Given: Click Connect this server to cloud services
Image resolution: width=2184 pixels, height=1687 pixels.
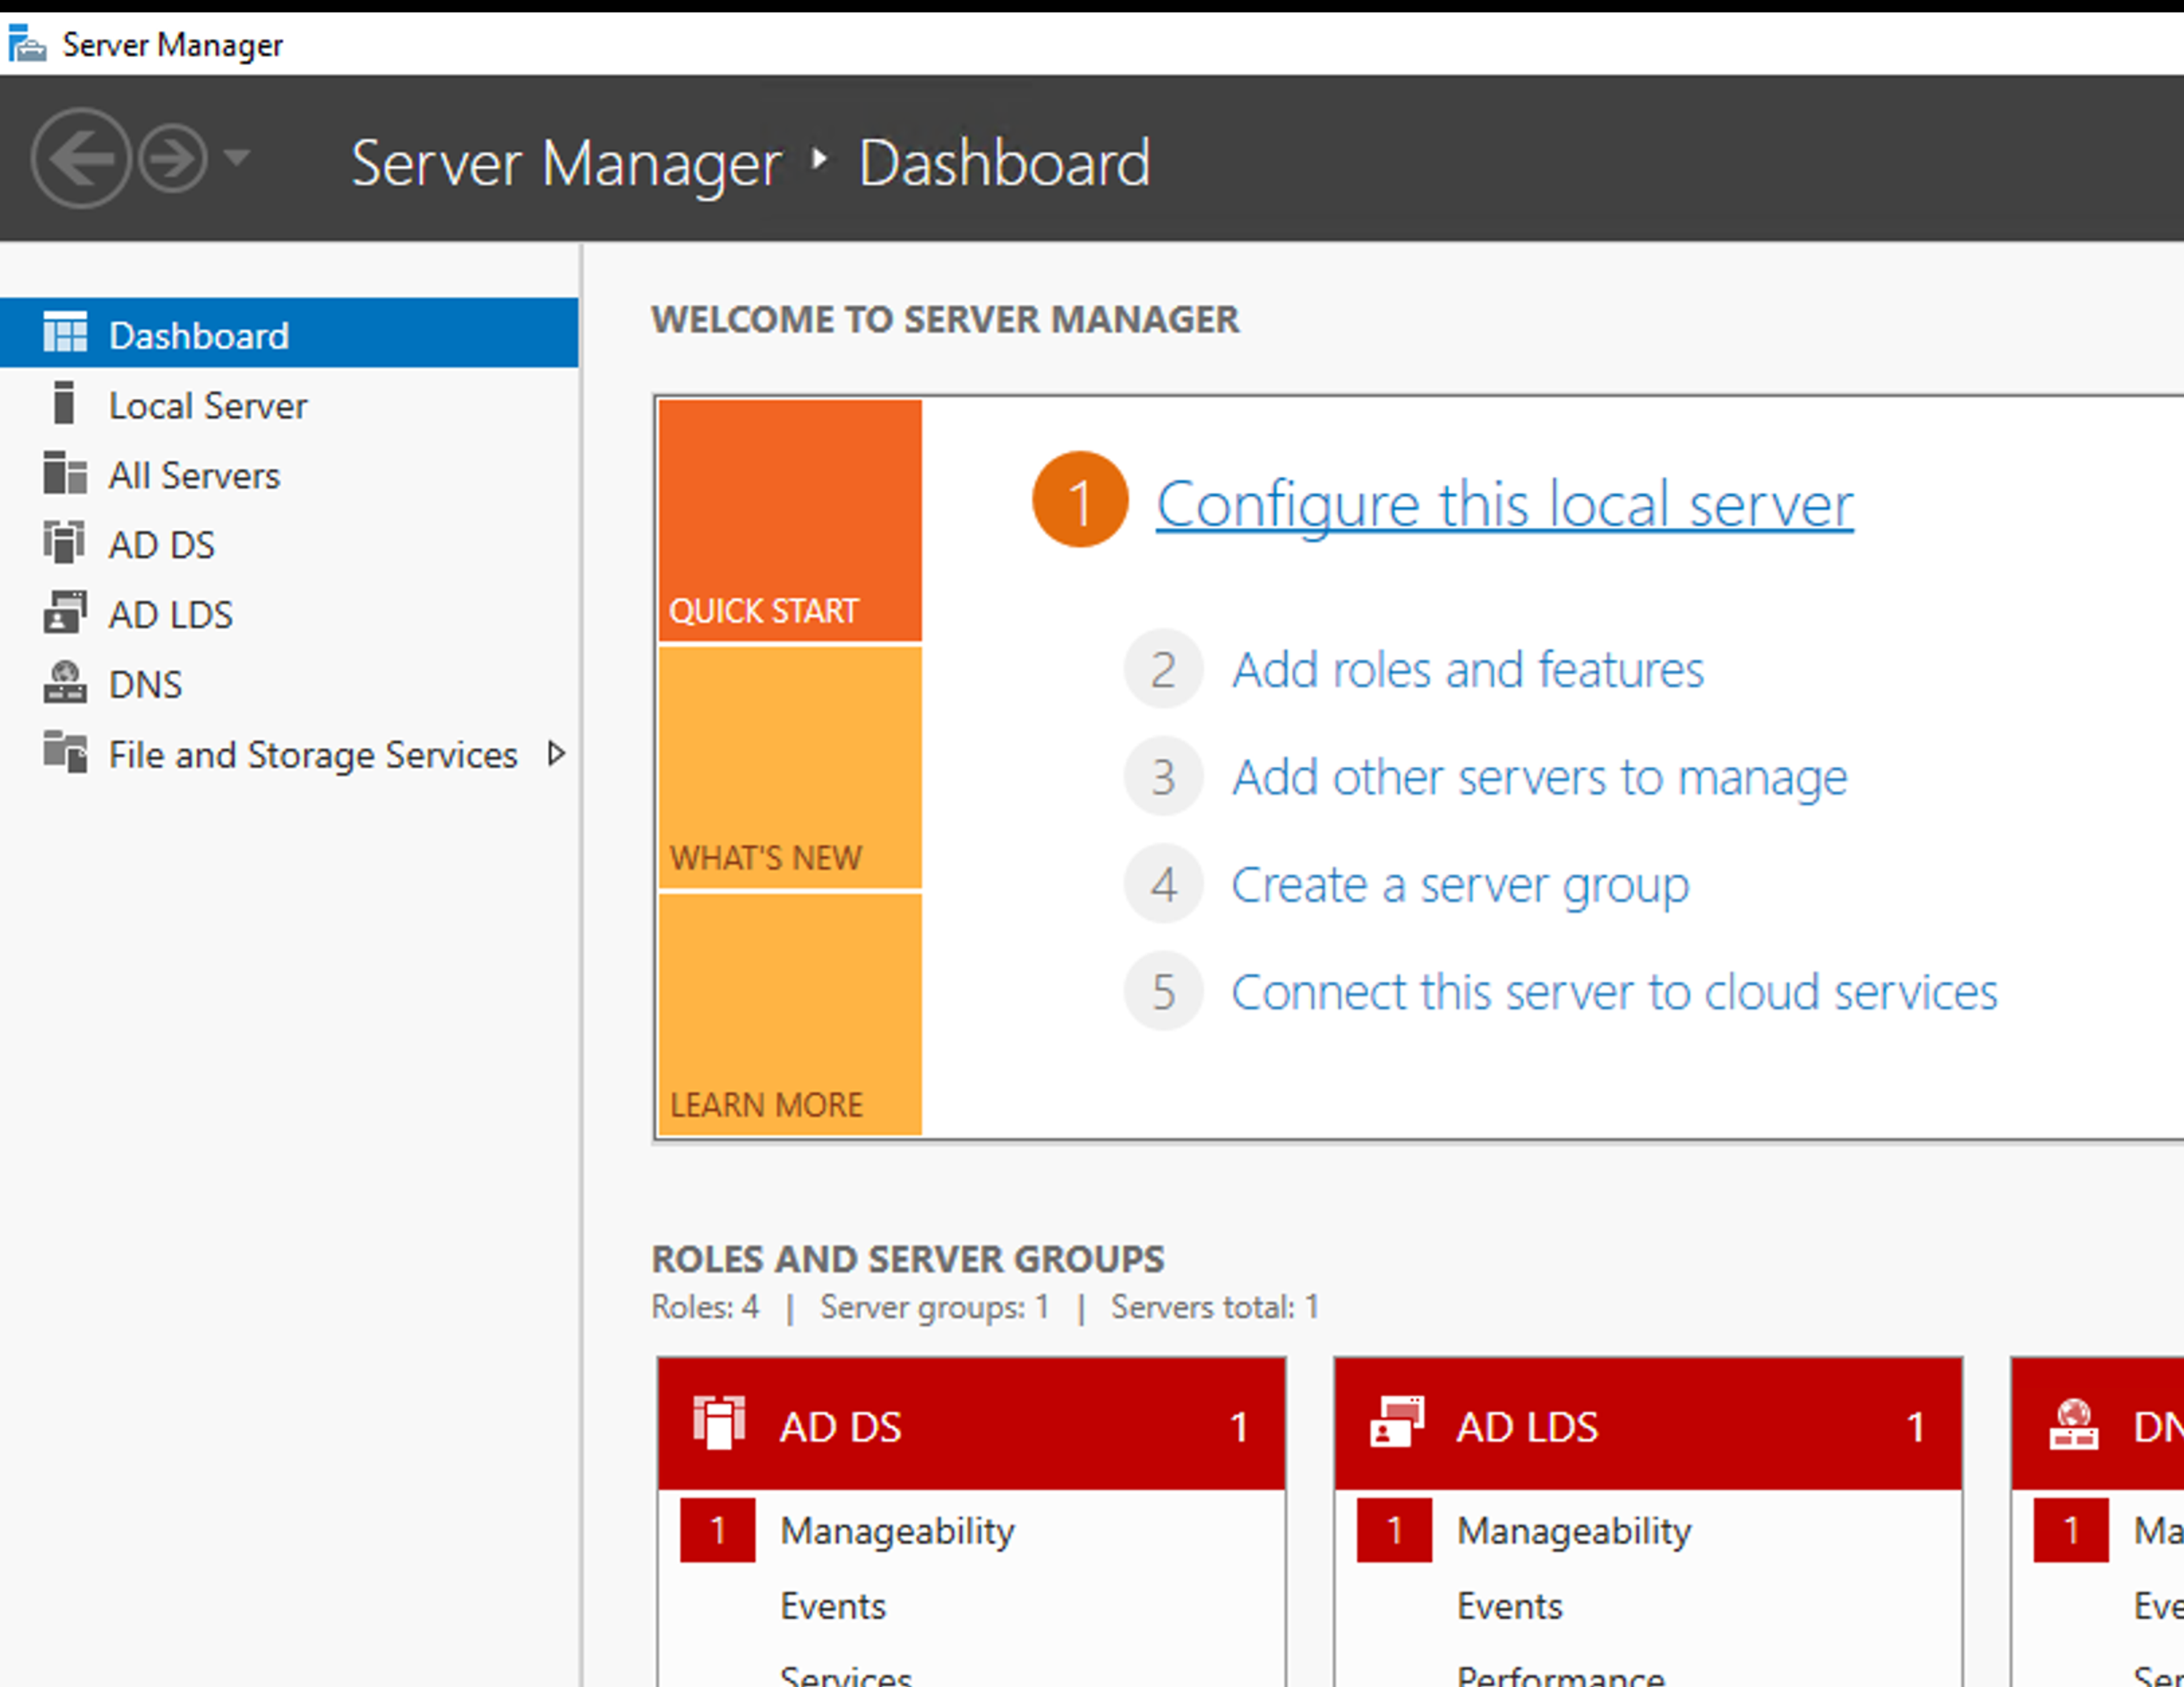Looking at the screenshot, I should pyautogui.click(x=1613, y=993).
